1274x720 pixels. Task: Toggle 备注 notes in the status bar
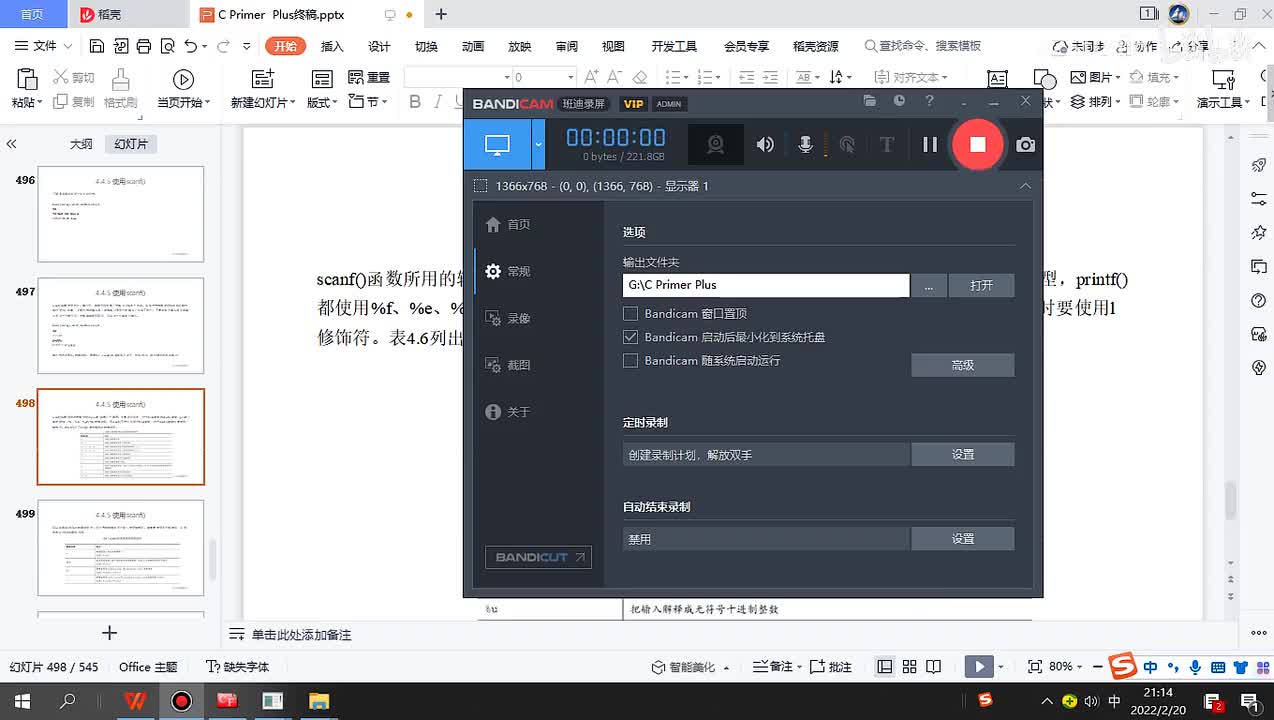pos(775,667)
